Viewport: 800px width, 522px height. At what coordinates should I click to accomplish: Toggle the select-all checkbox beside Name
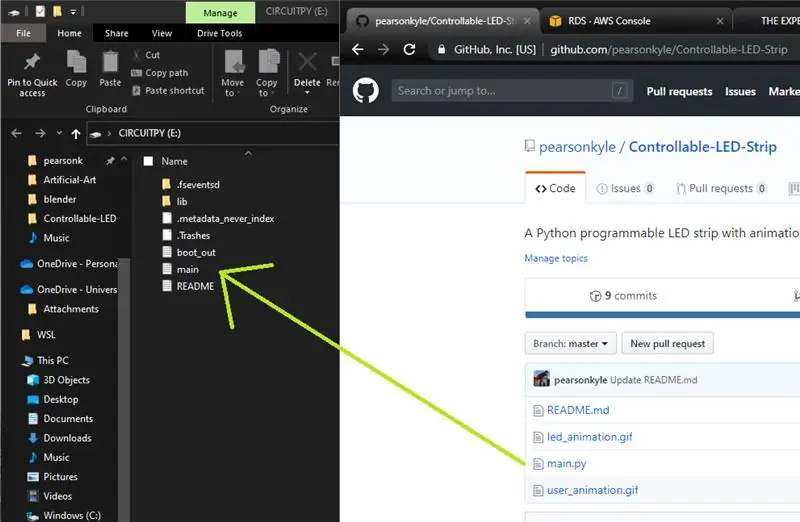pos(148,161)
